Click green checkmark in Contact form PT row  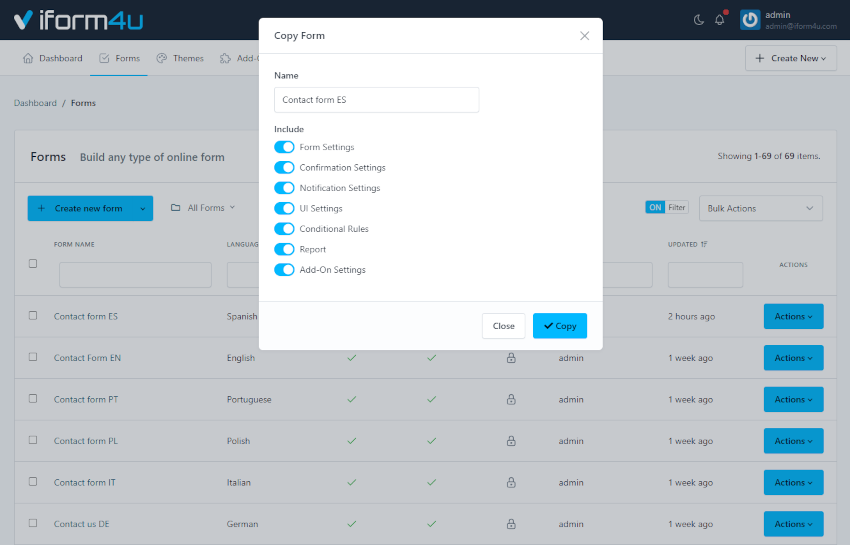(x=351, y=399)
